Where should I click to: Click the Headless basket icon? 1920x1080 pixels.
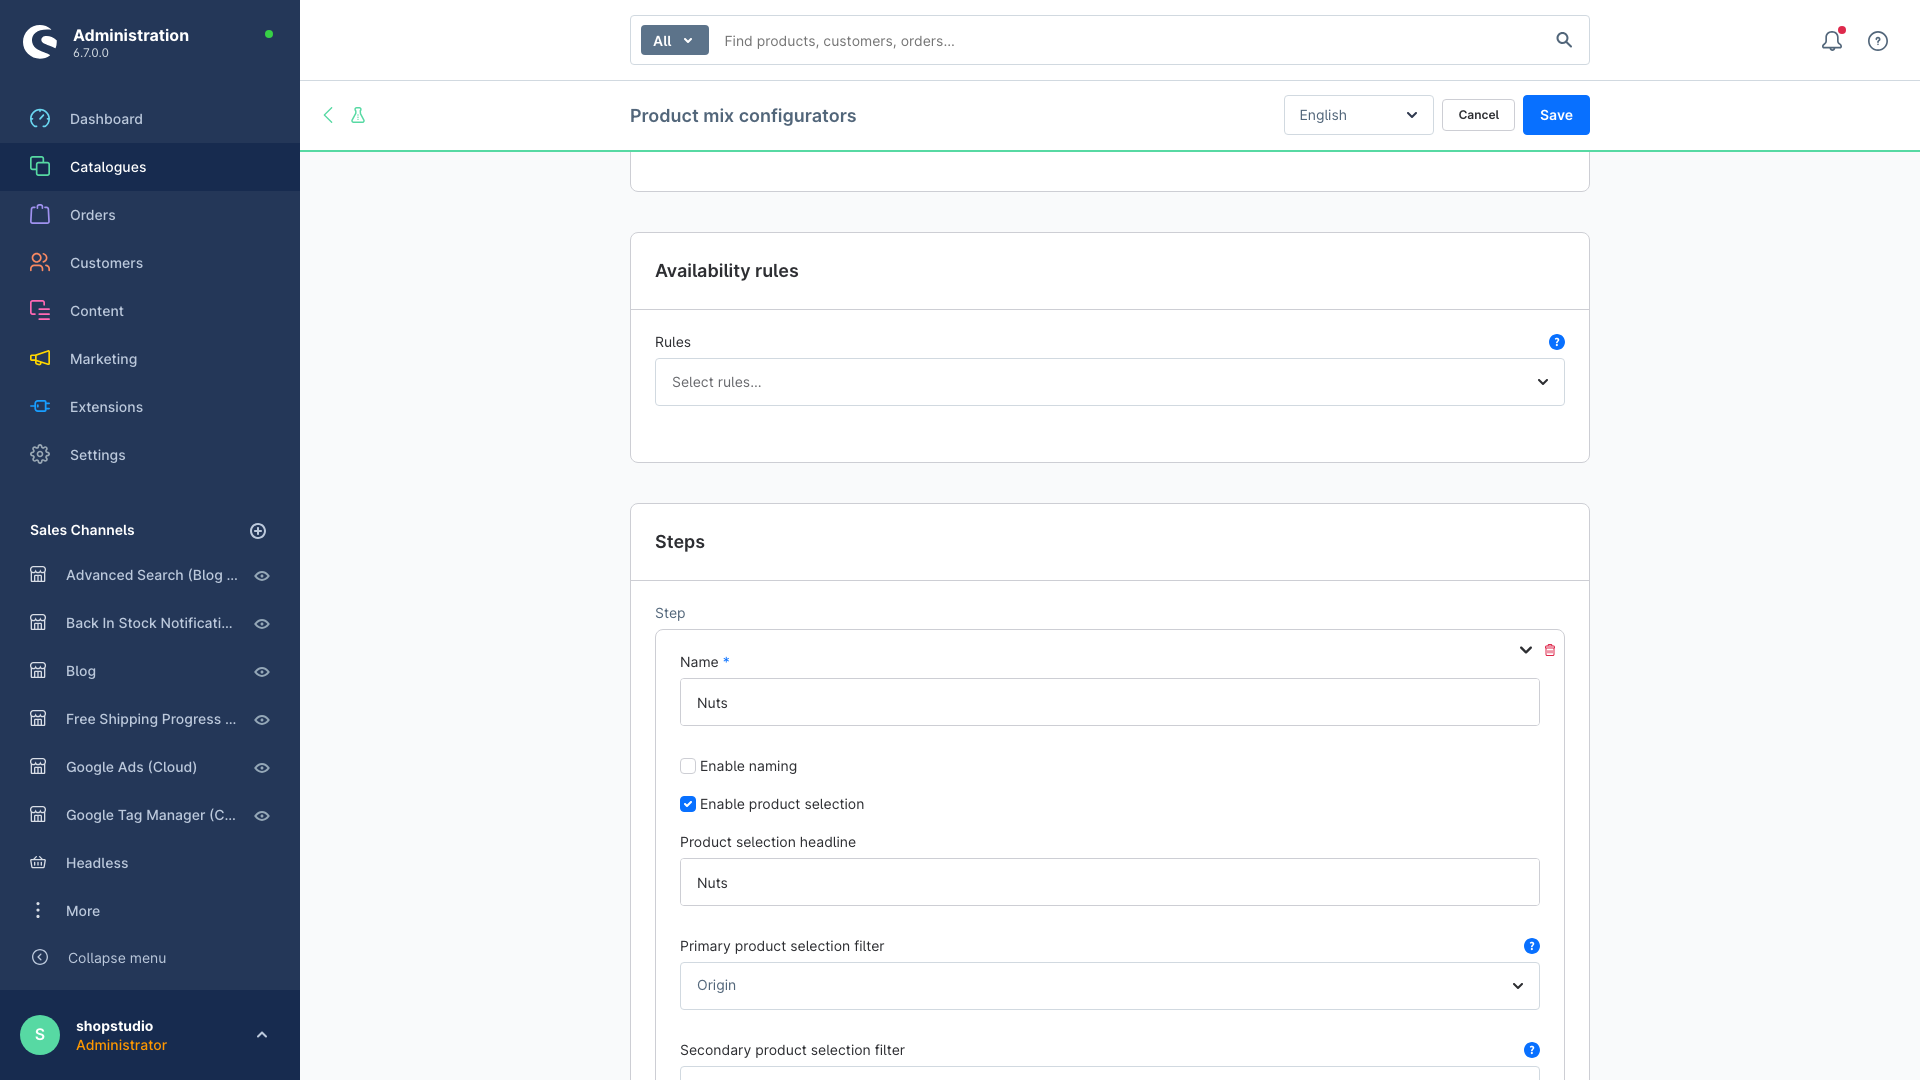[x=38, y=863]
